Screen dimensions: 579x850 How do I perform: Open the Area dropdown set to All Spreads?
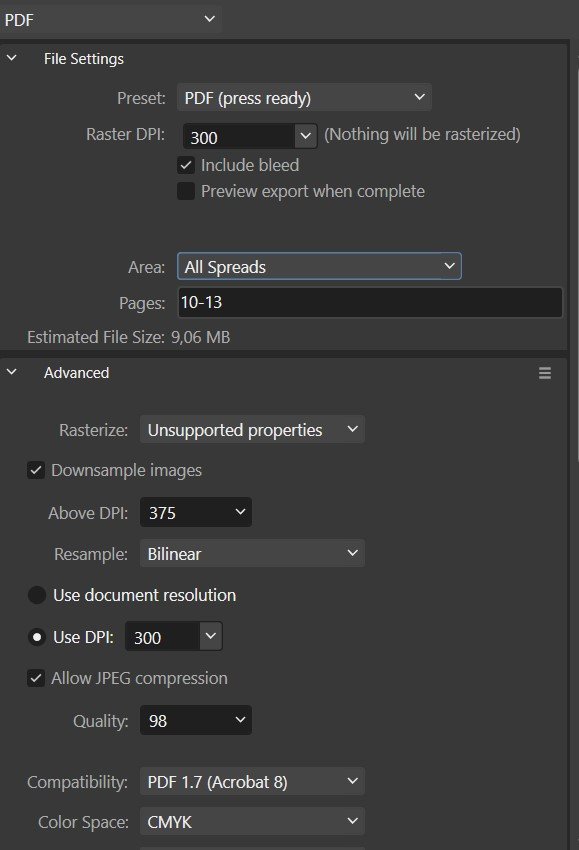point(319,266)
